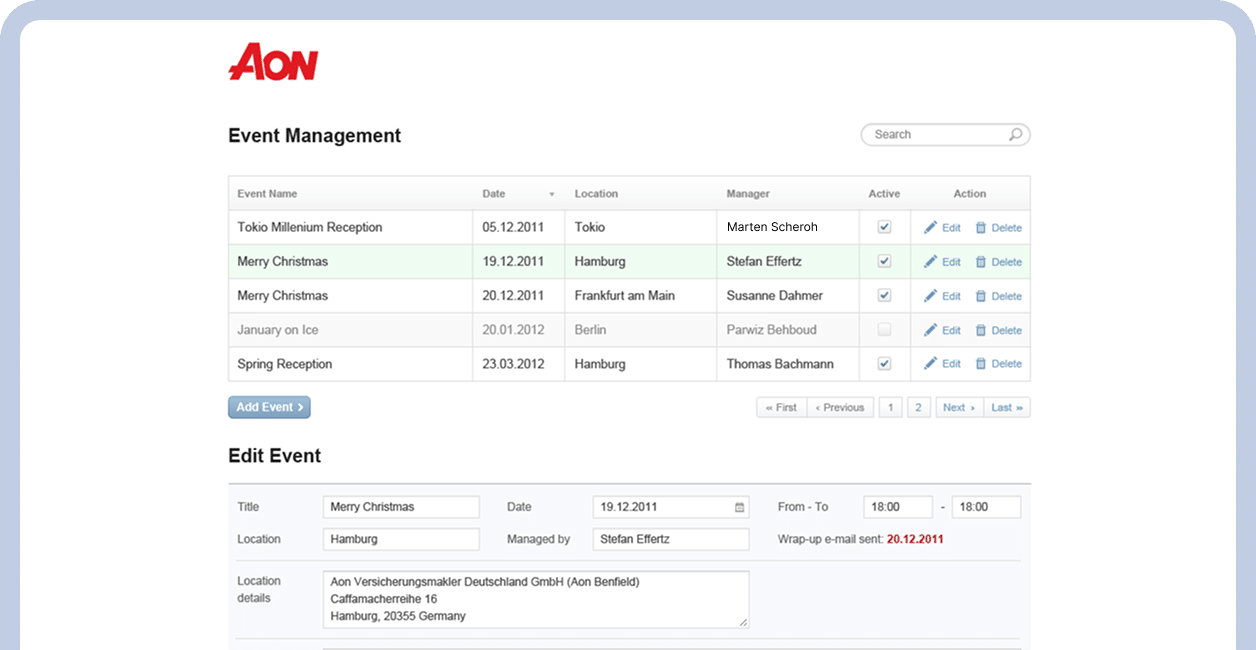The image size is (1256, 650).
Task: Enable Active checkbox for January on Ice
Action: (884, 329)
